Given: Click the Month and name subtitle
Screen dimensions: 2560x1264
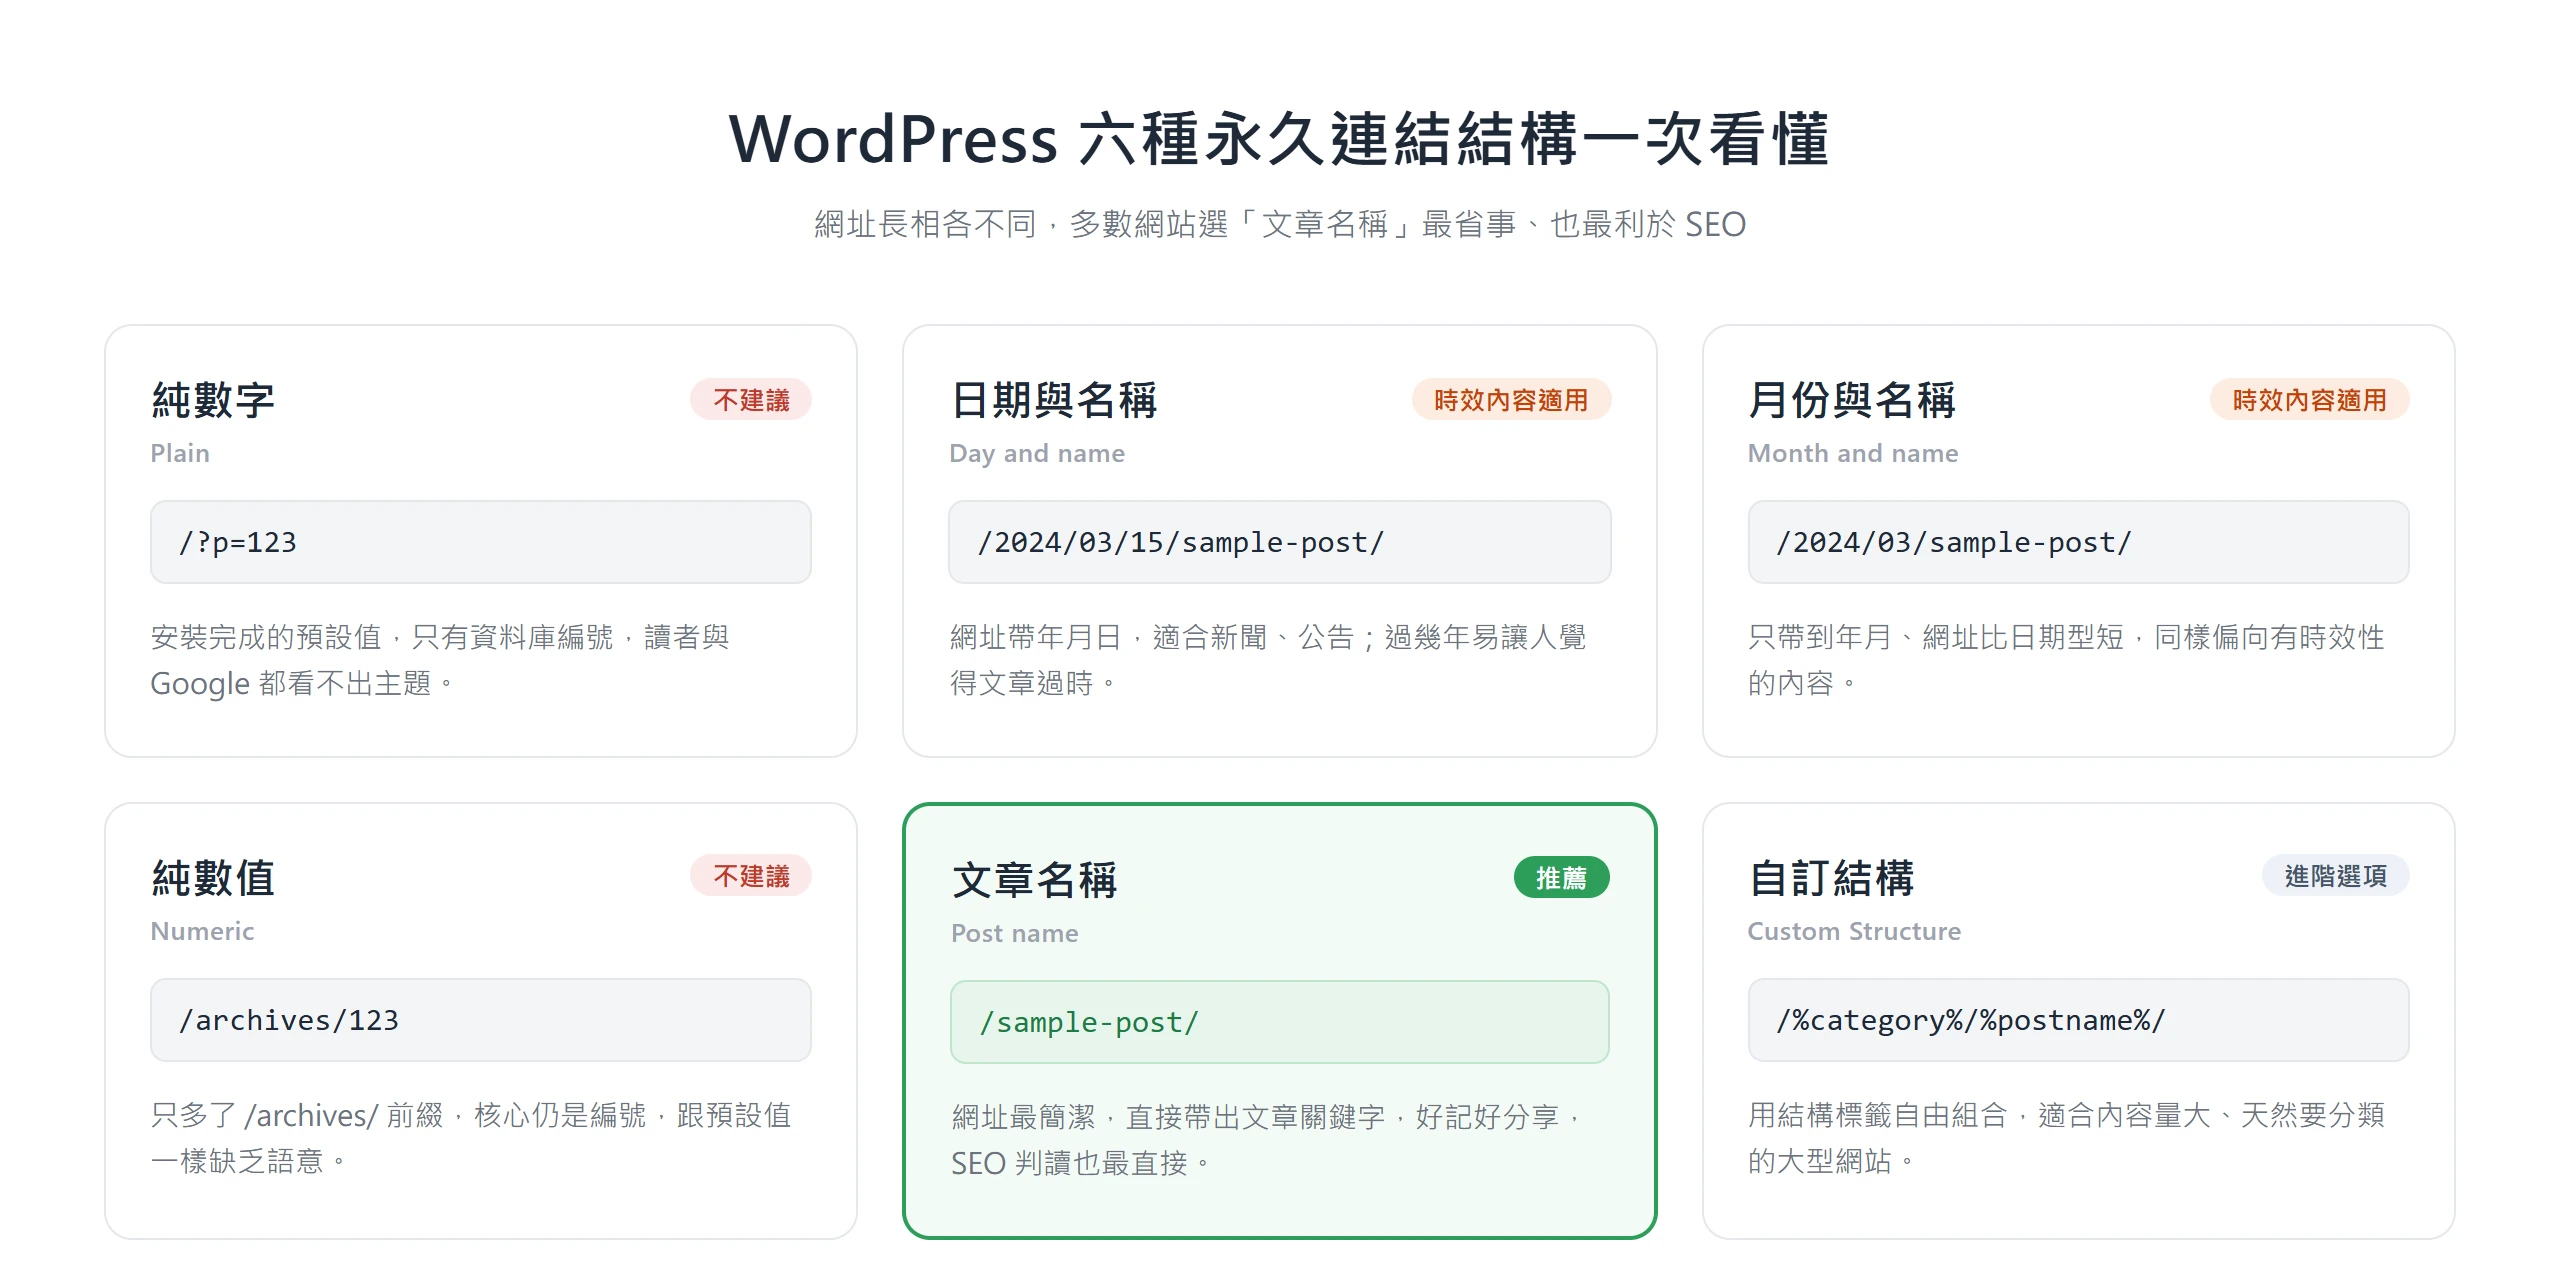Looking at the screenshot, I should click(1853, 453).
